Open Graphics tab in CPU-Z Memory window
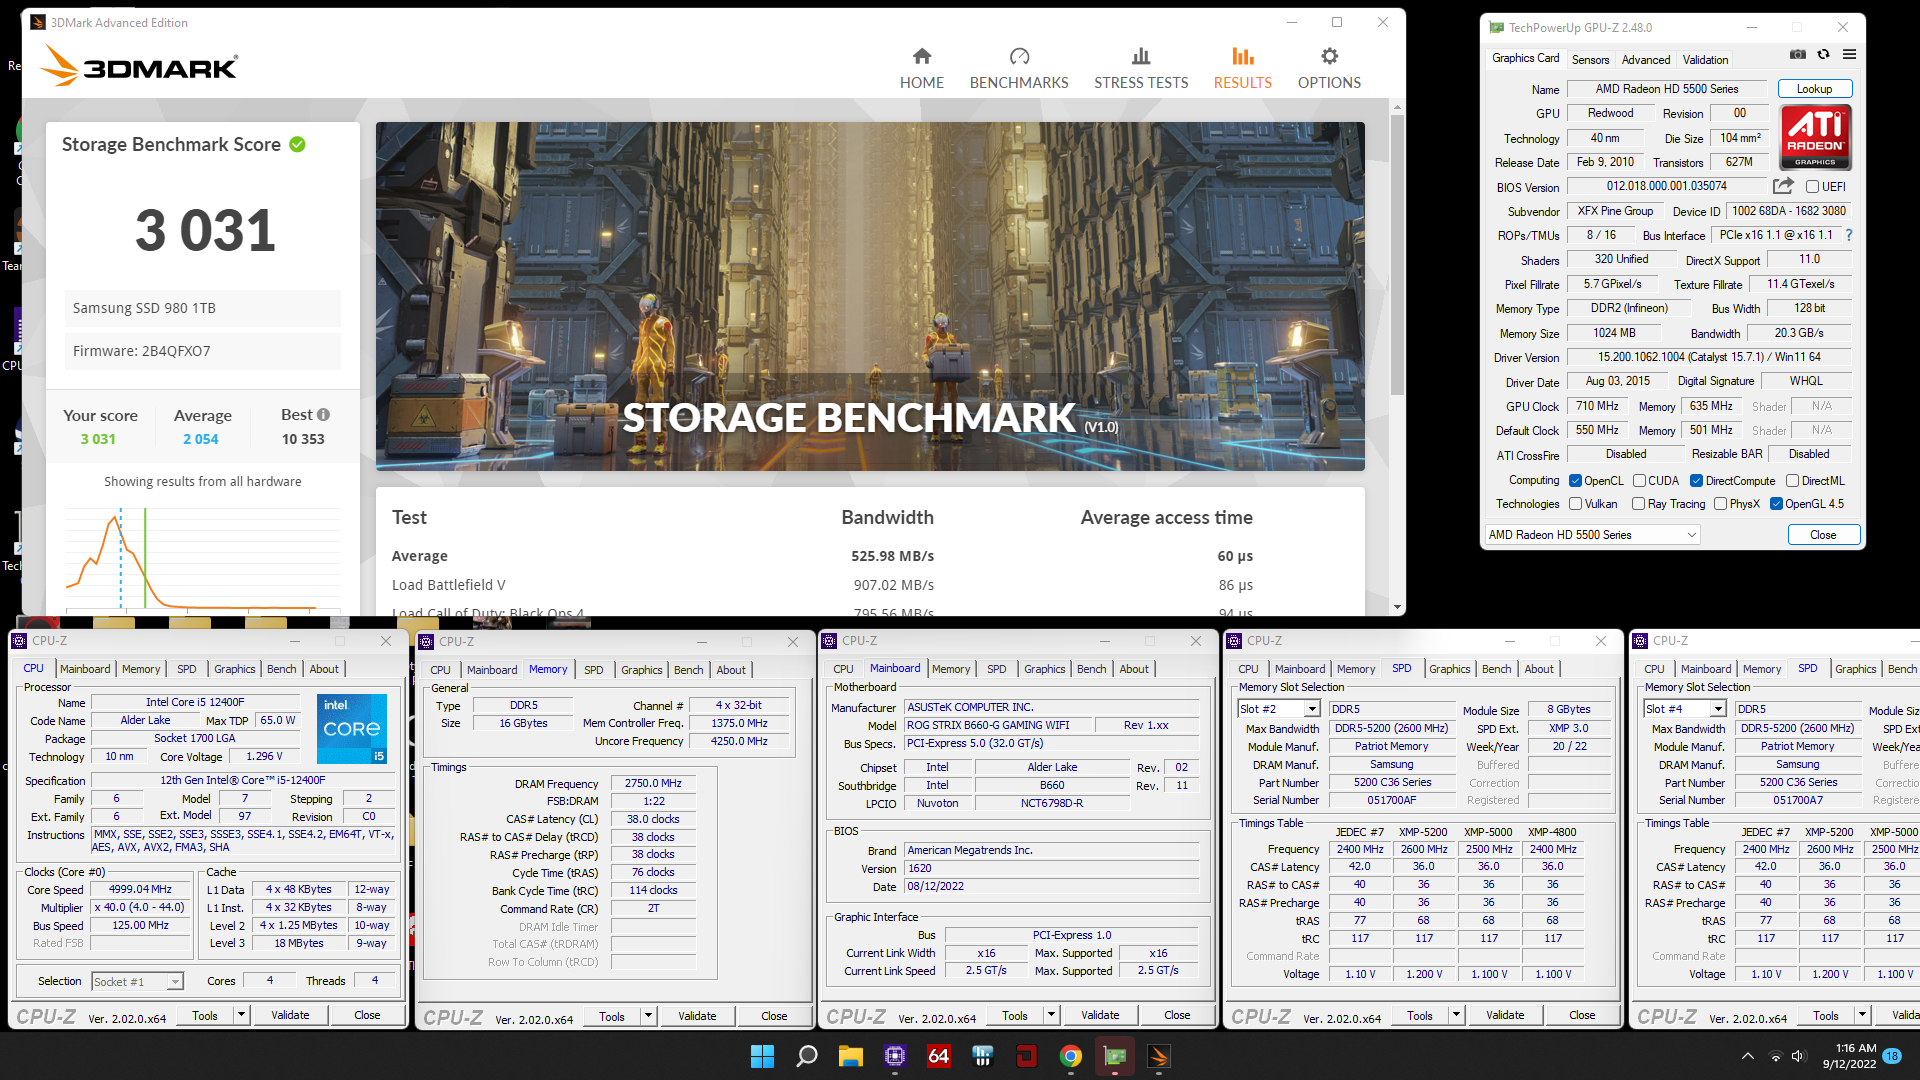The image size is (1920, 1080). [x=641, y=670]
